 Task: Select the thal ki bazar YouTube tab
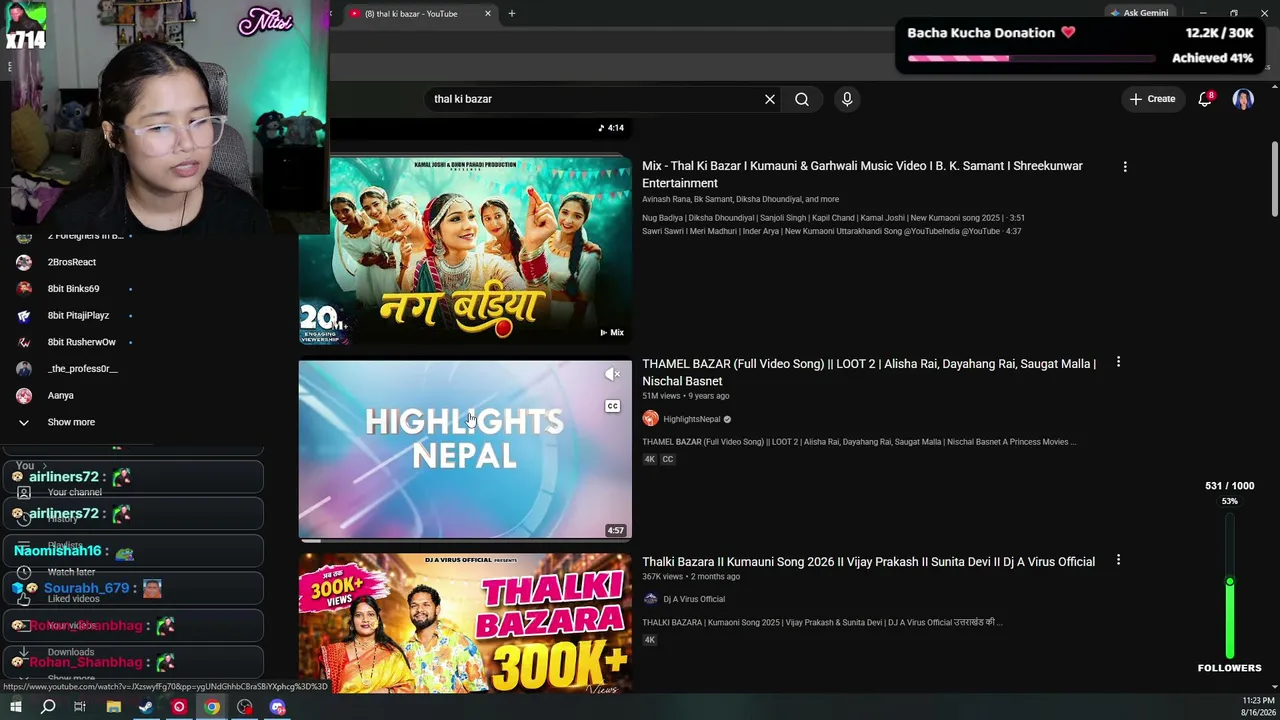420,13
